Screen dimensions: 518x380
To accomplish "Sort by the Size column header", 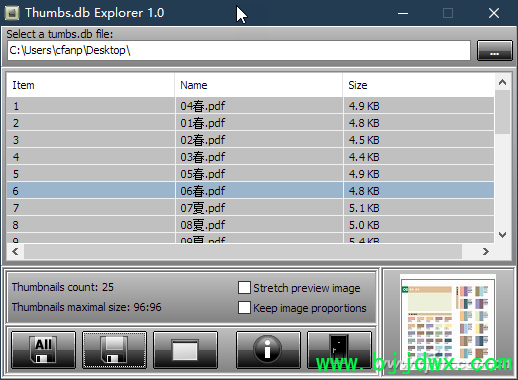I will (418, 85).
